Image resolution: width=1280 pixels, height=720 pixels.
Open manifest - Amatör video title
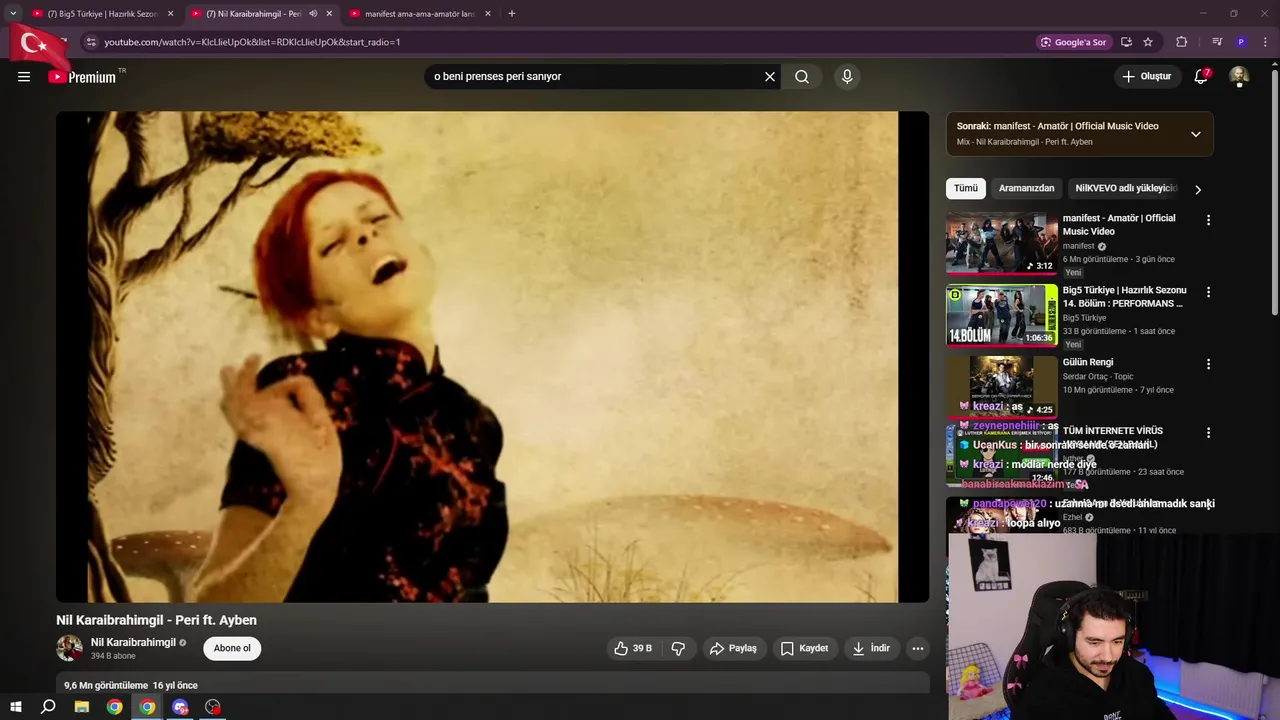click(x=1119, y=225)
